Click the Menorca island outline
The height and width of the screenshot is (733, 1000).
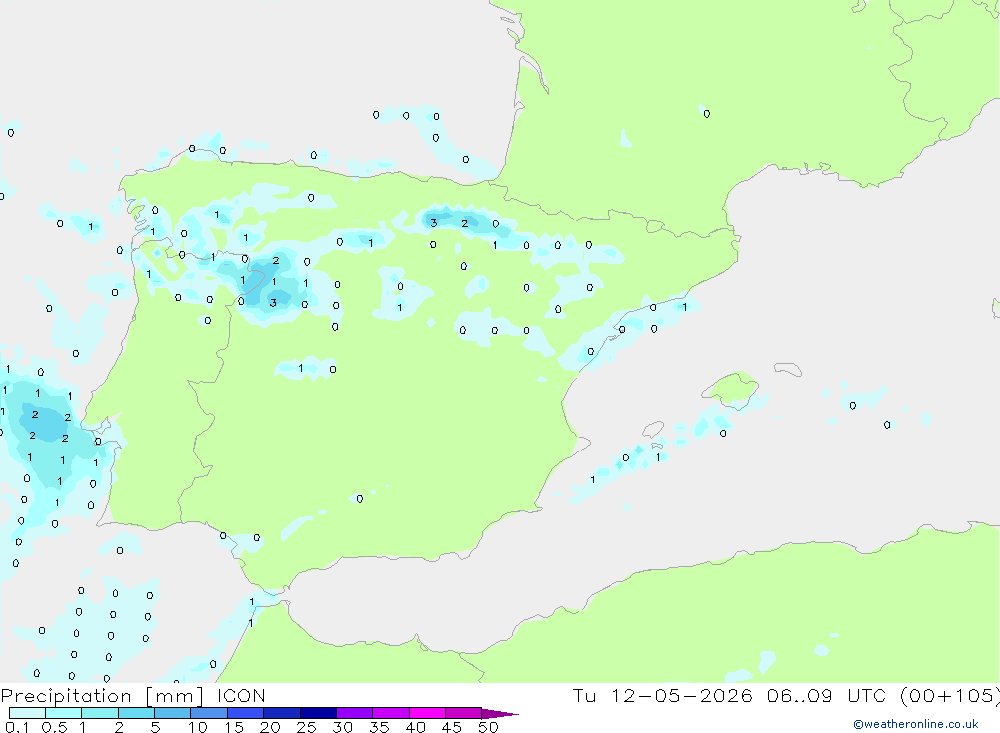pos(788,369)
